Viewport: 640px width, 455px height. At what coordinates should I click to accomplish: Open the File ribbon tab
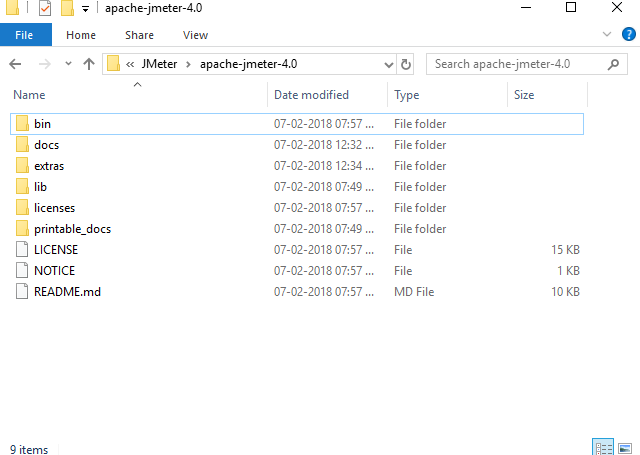(x=26, y=35)
